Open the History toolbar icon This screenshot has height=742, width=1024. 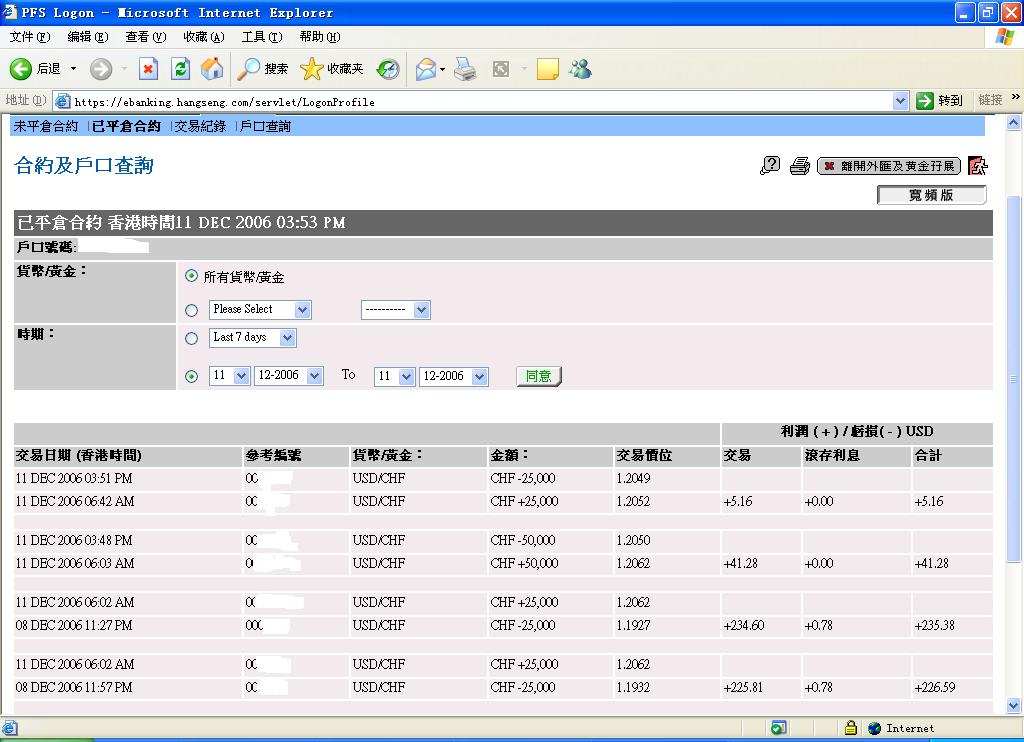click(388, 69)
